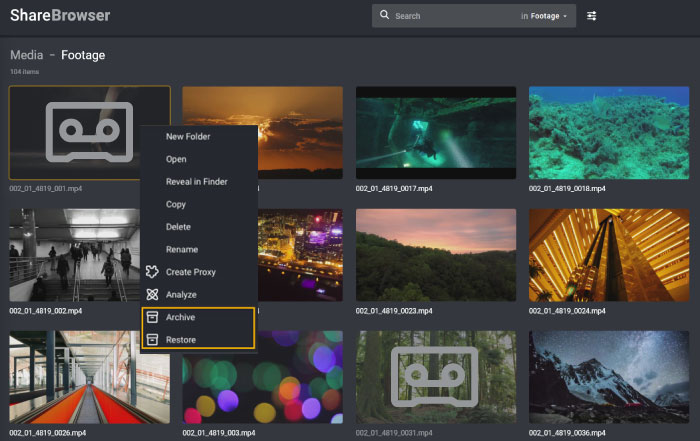The width and height of the screenshot is (700, 441).
Task: Click the ShareBrowser logo
Action: (60, 16)
